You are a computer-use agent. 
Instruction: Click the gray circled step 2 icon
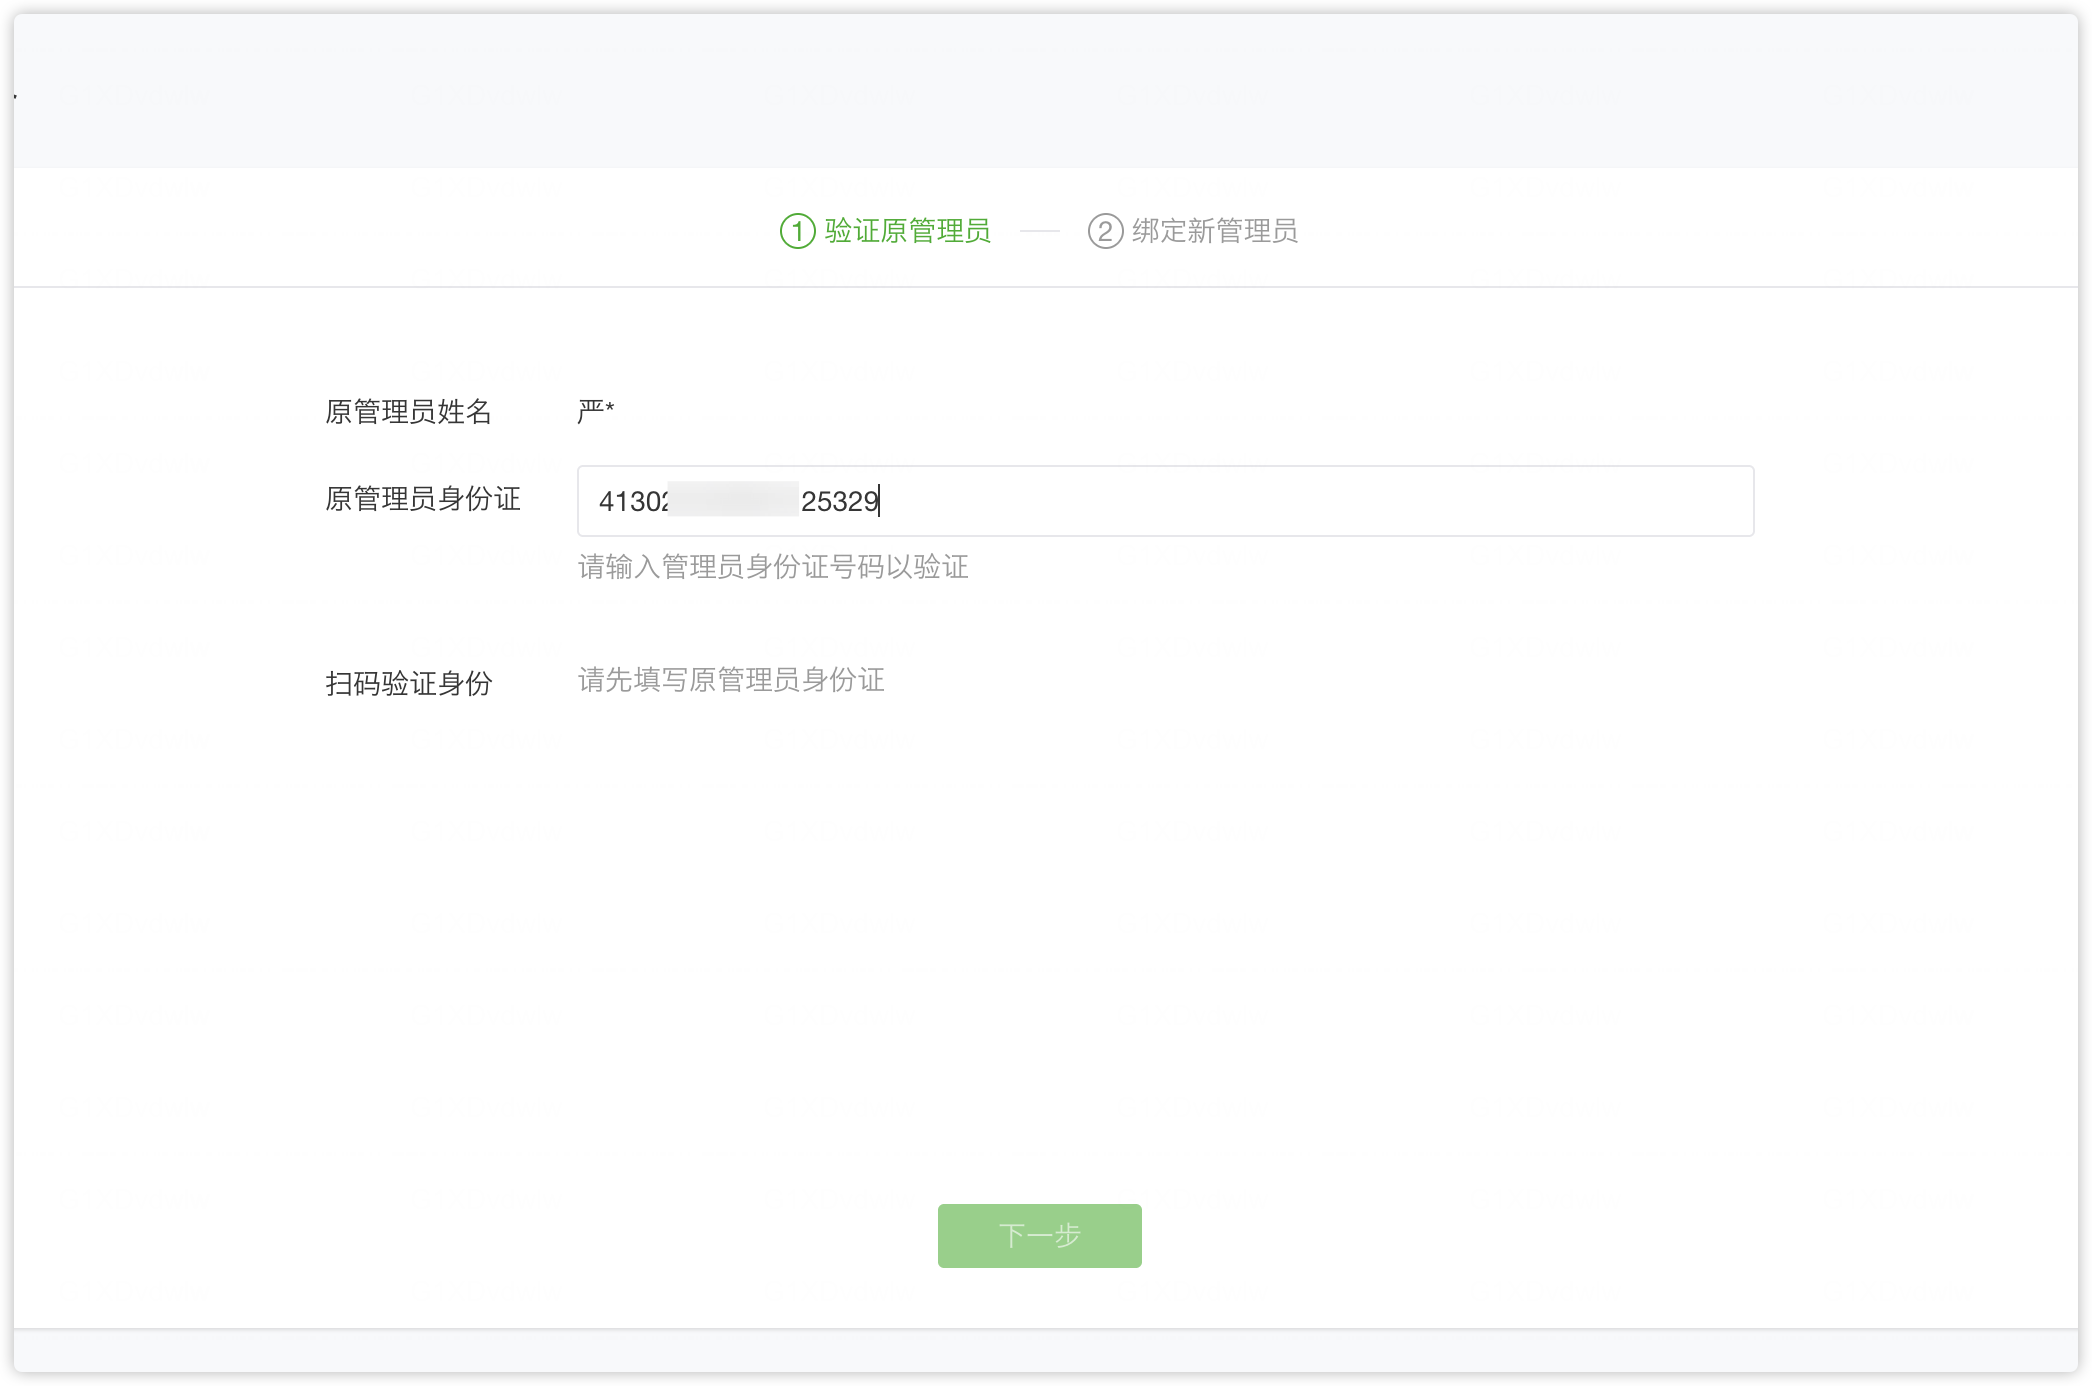click(1105, 232)
